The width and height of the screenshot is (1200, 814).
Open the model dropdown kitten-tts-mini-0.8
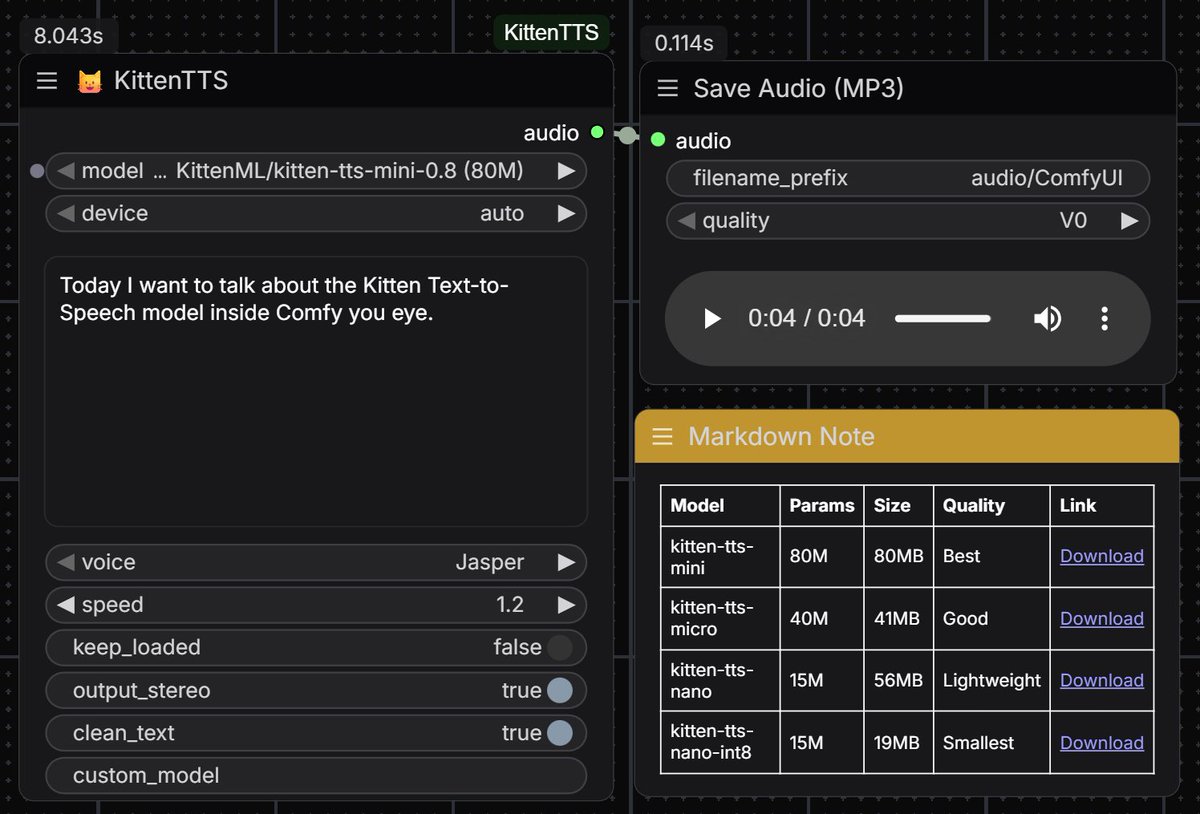pyautogui.click(x=316, y=171)
